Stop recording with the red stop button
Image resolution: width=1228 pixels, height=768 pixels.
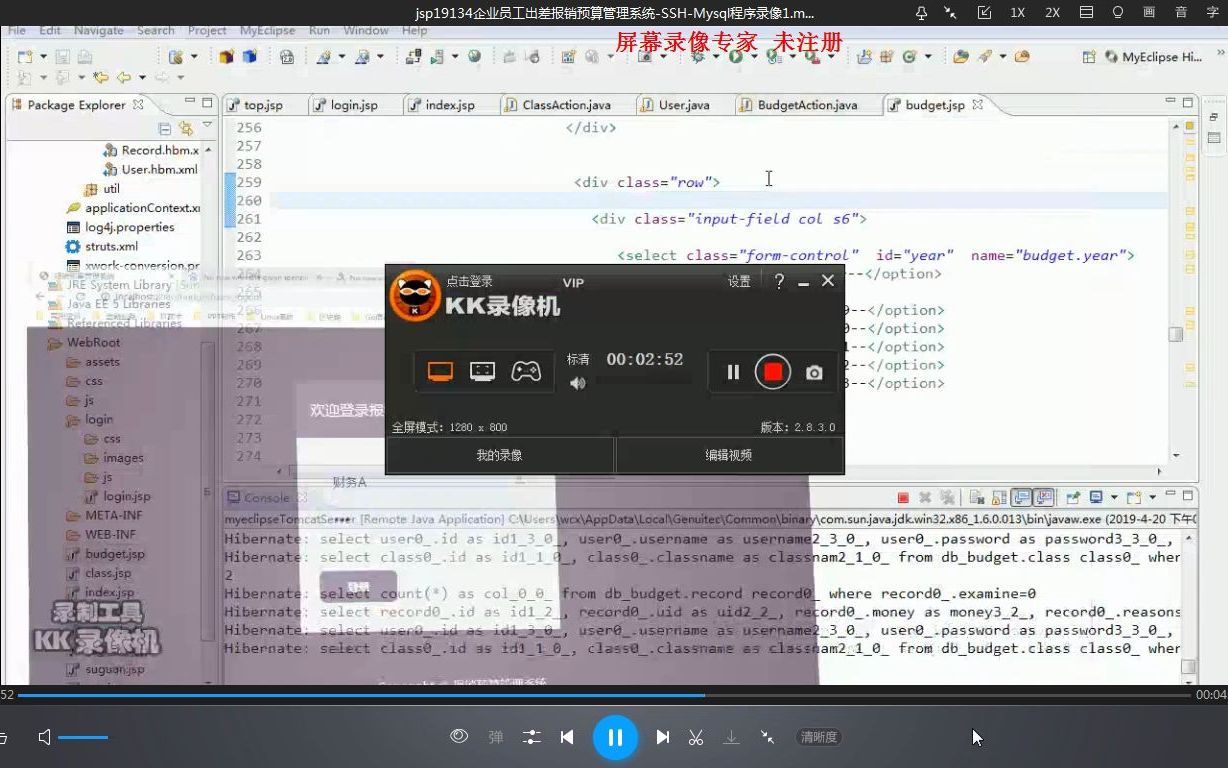pyautogui.click(x=772, y=371)
